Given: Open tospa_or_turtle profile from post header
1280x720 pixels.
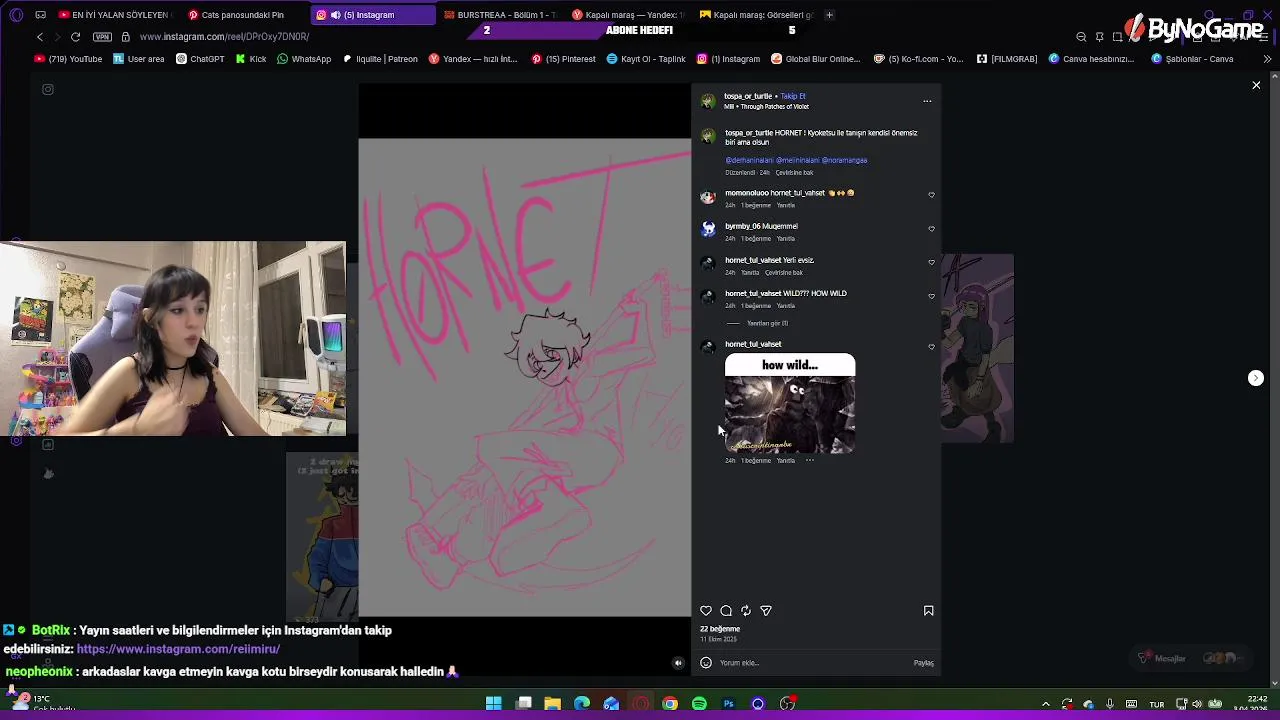Looking at the screenshot, I should (x=748, y=96).
